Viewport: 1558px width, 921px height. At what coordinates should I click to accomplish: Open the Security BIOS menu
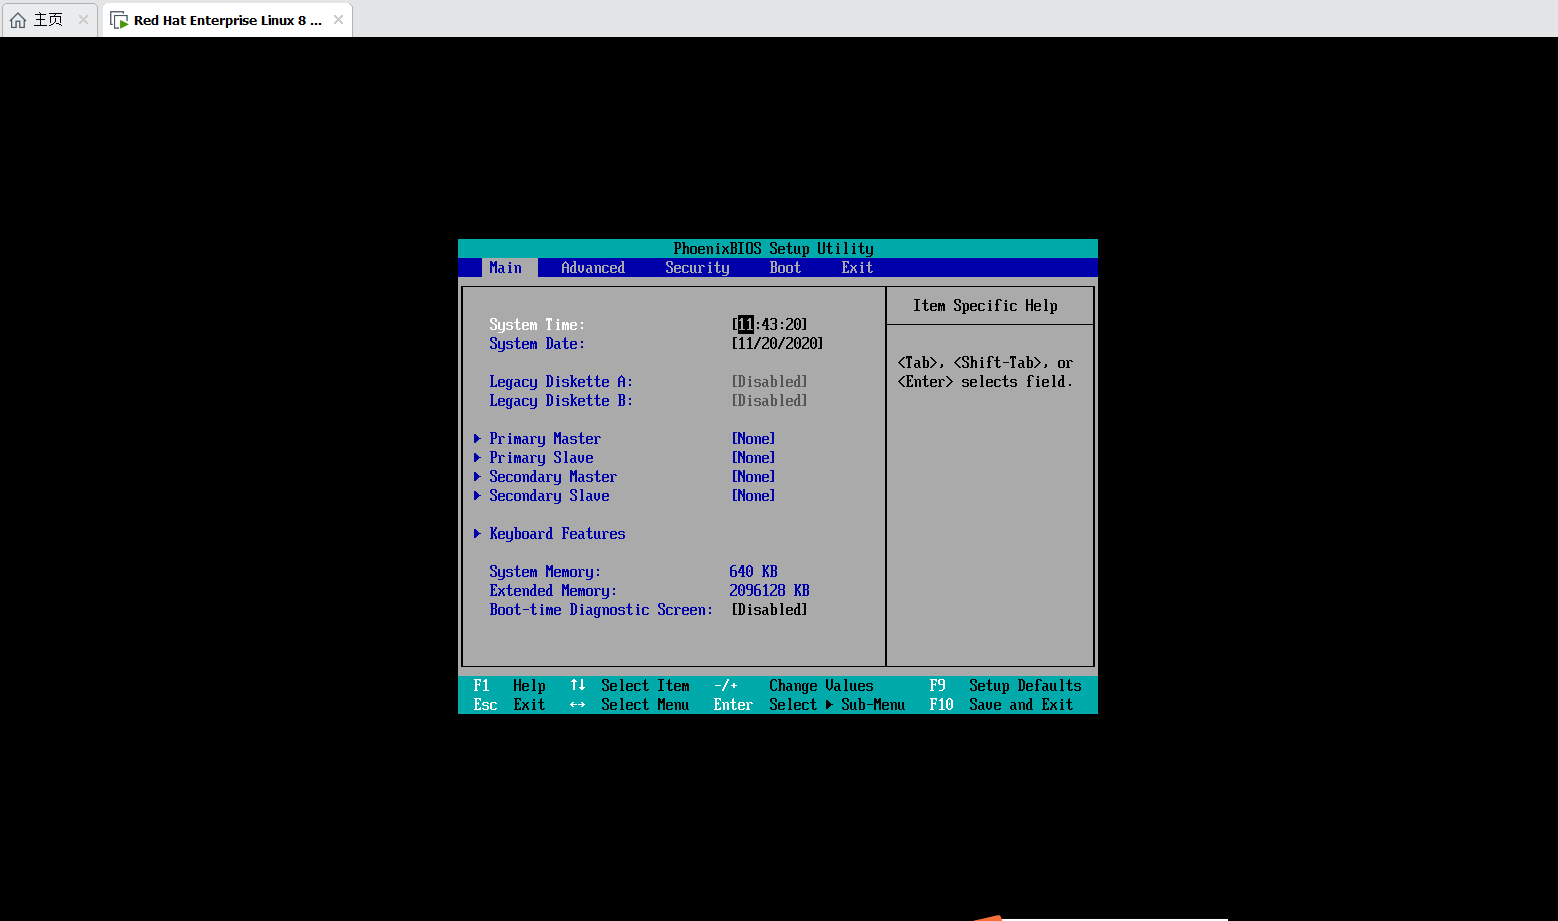(x=697, y=268)
